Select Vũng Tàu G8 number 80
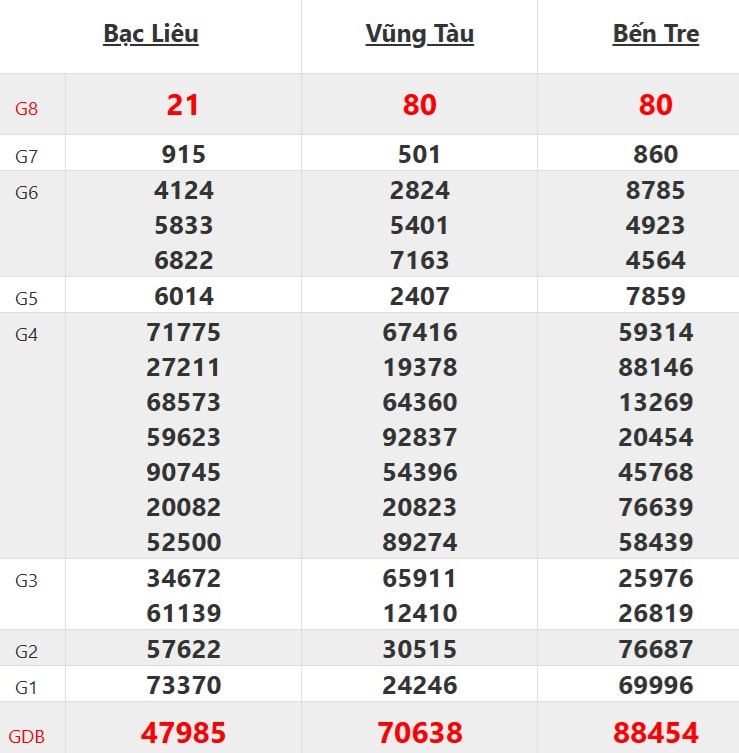 419,105
